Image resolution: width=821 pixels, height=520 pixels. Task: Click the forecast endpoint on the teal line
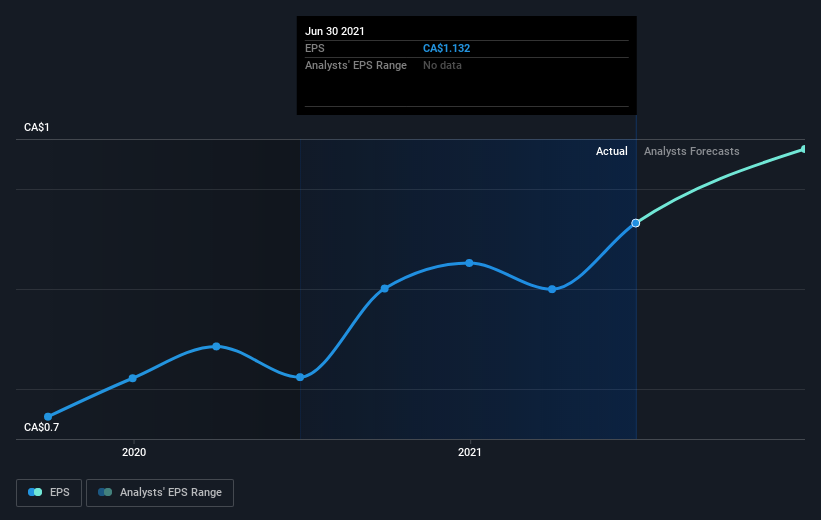pos(804,150)
